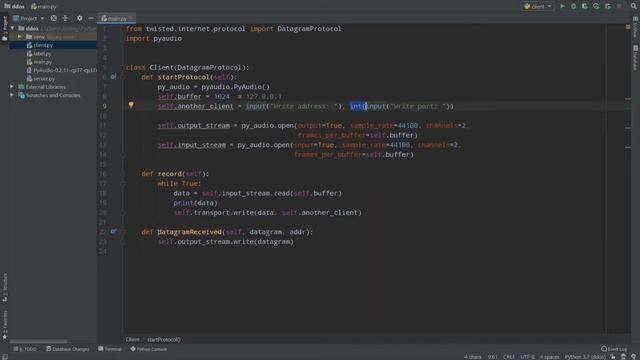Screen dimensions: 640x360
Task: Click the lock read-only icon in status bar
Action: (x=613, y=357)
